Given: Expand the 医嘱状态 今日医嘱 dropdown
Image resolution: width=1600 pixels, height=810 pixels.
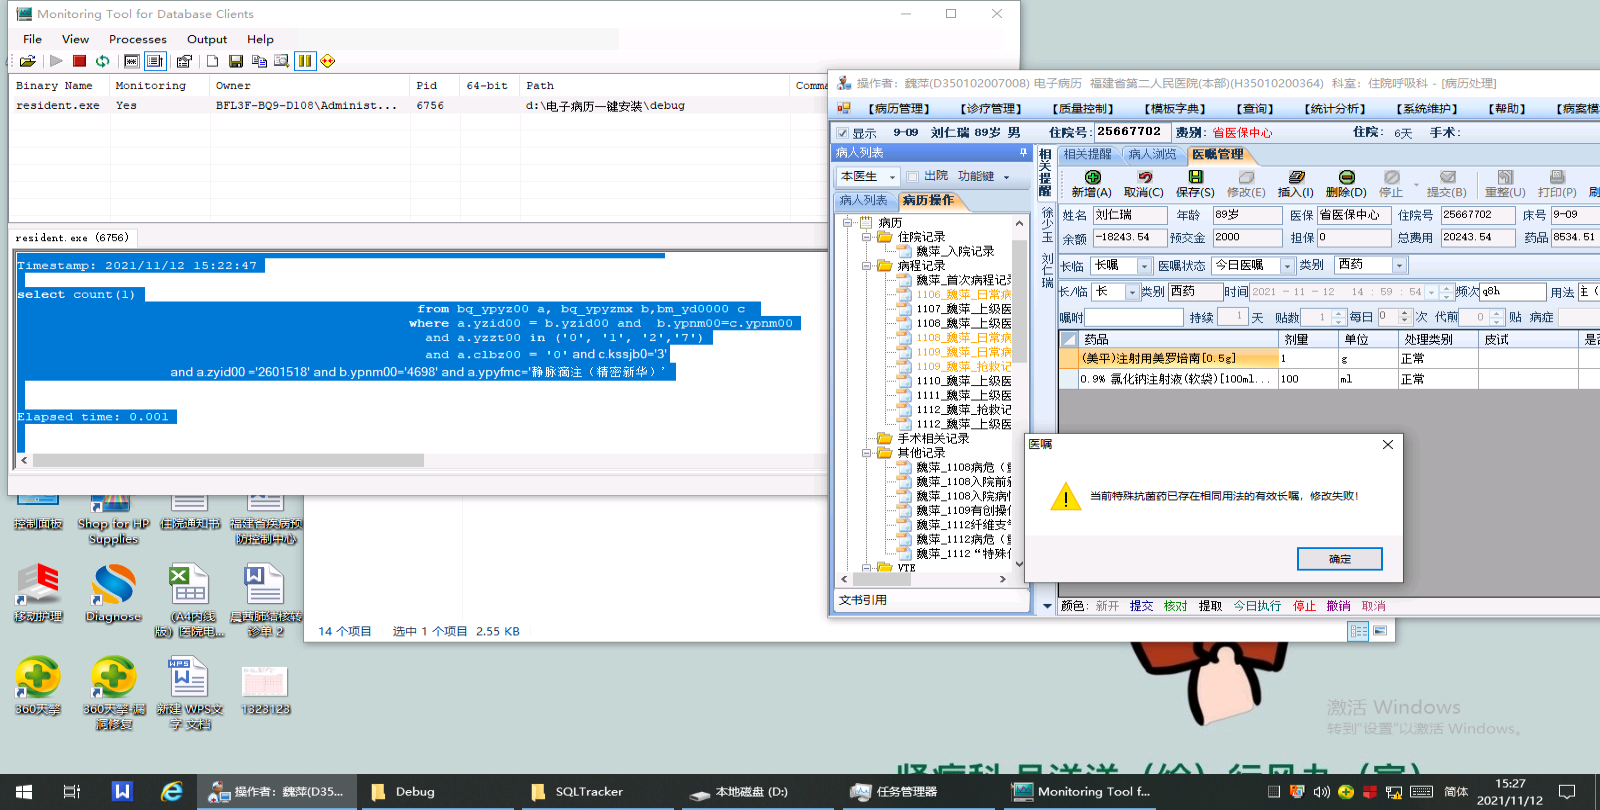Looking at the screenshot, I should click(1287, 266).
